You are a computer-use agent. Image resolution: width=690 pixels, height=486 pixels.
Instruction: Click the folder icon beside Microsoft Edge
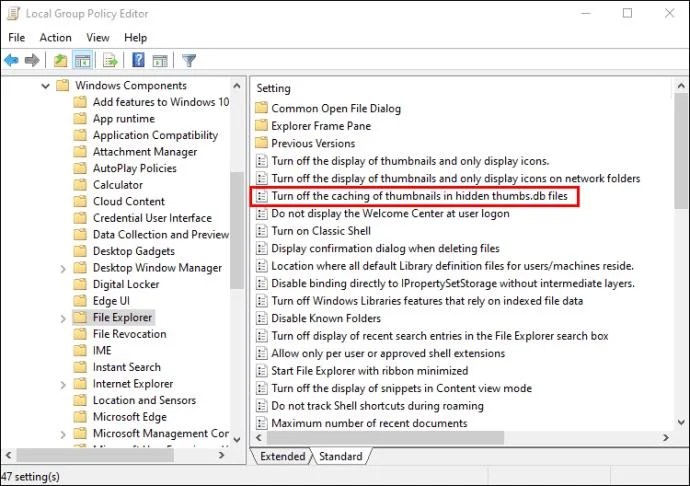[80, 416]
